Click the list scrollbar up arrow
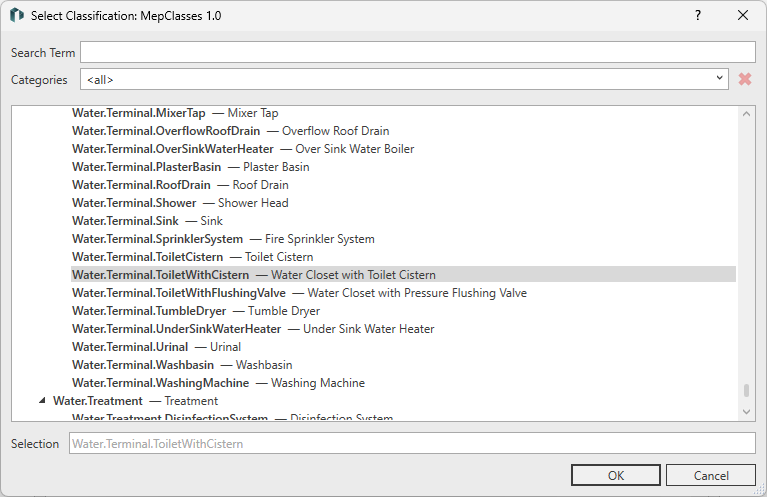 746,114
